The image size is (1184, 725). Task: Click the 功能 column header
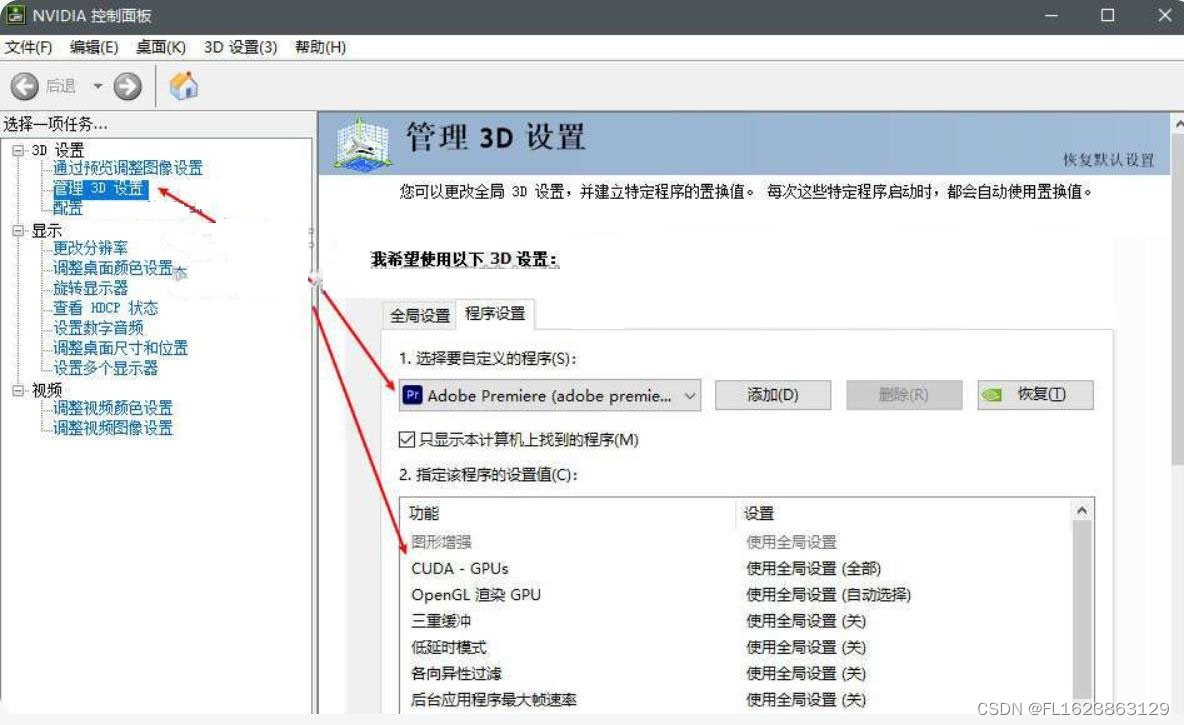[x=424, y=514]
